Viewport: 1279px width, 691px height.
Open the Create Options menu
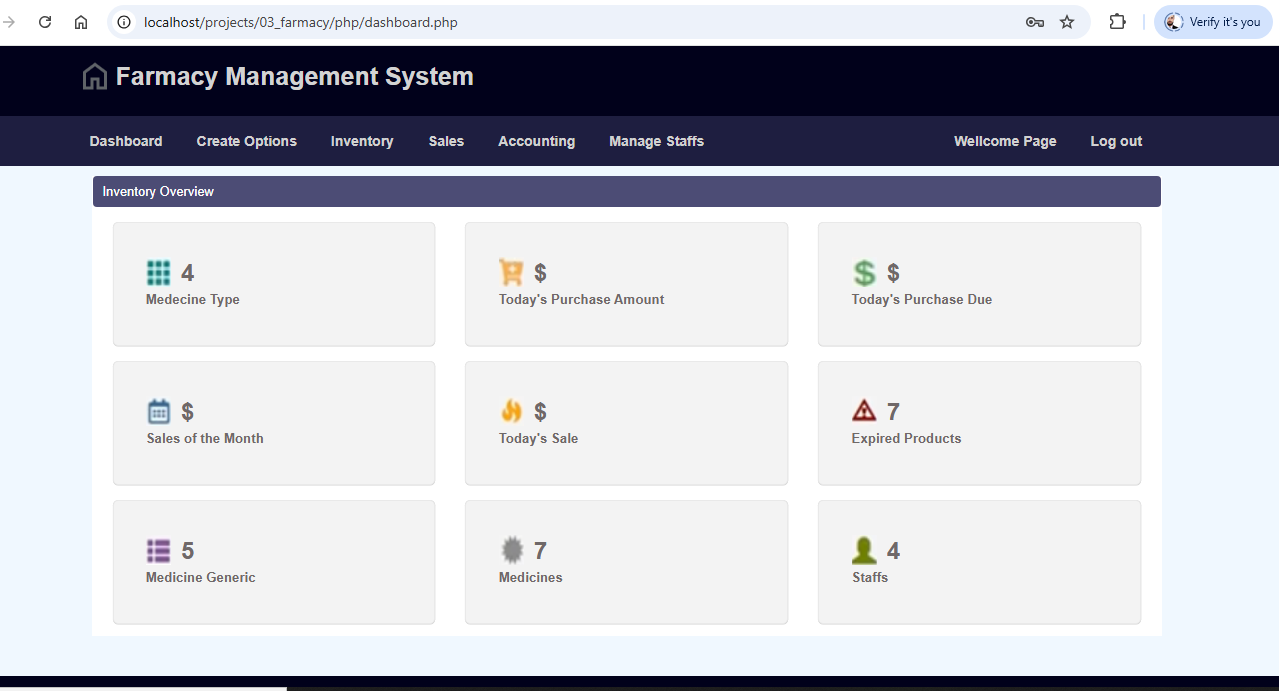coord(246,141)
